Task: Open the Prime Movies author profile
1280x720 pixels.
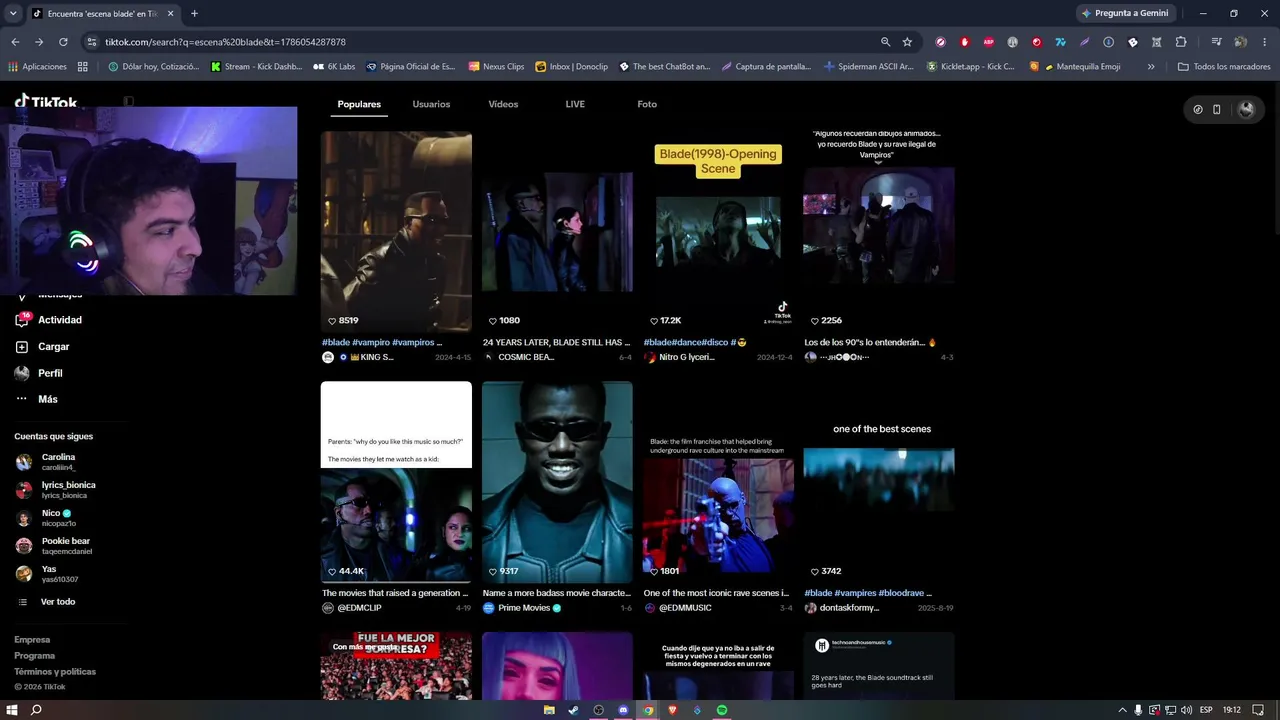Action: (x=522, y=608)
